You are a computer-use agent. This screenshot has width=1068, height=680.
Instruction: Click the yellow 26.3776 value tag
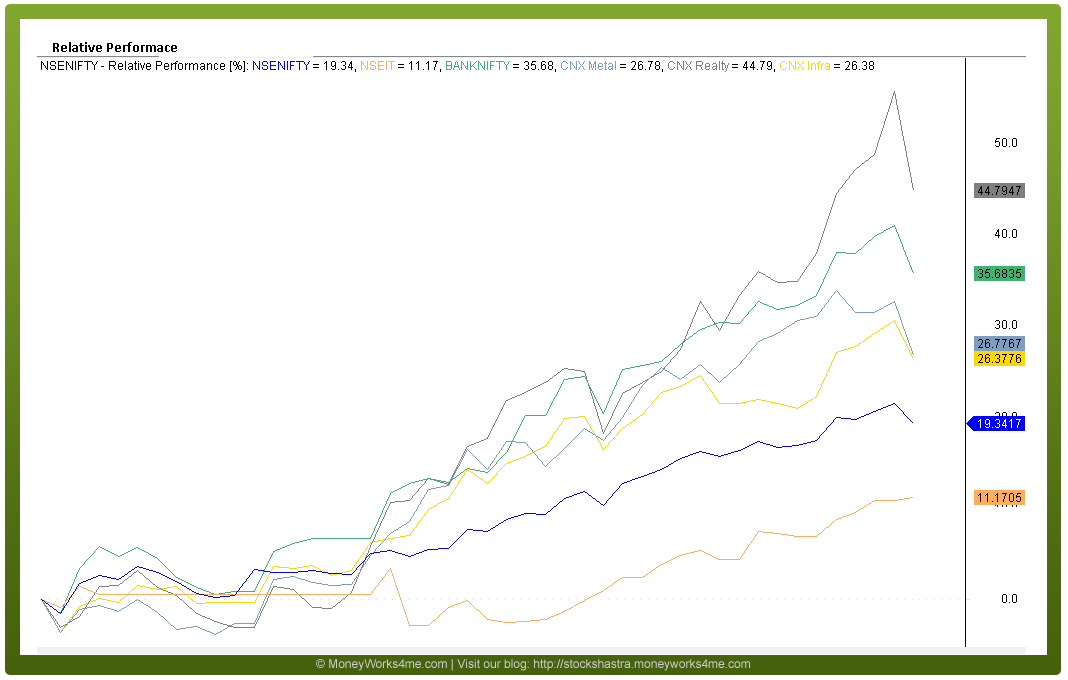(999, 359)
